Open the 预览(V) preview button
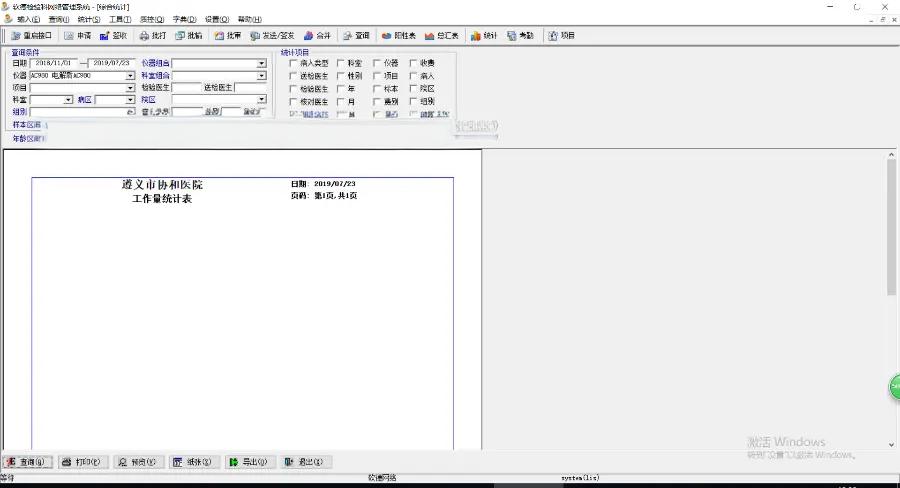Viewport: 900px width, 488px height. click(x=138, y=462)
